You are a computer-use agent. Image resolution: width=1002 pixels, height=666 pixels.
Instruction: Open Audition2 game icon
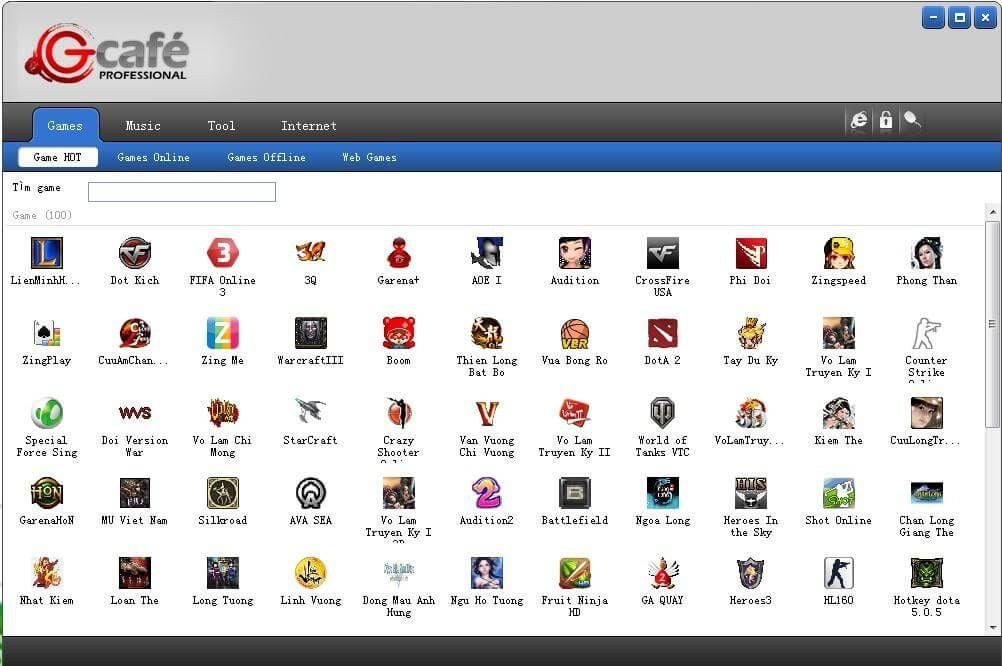(486, 493)
